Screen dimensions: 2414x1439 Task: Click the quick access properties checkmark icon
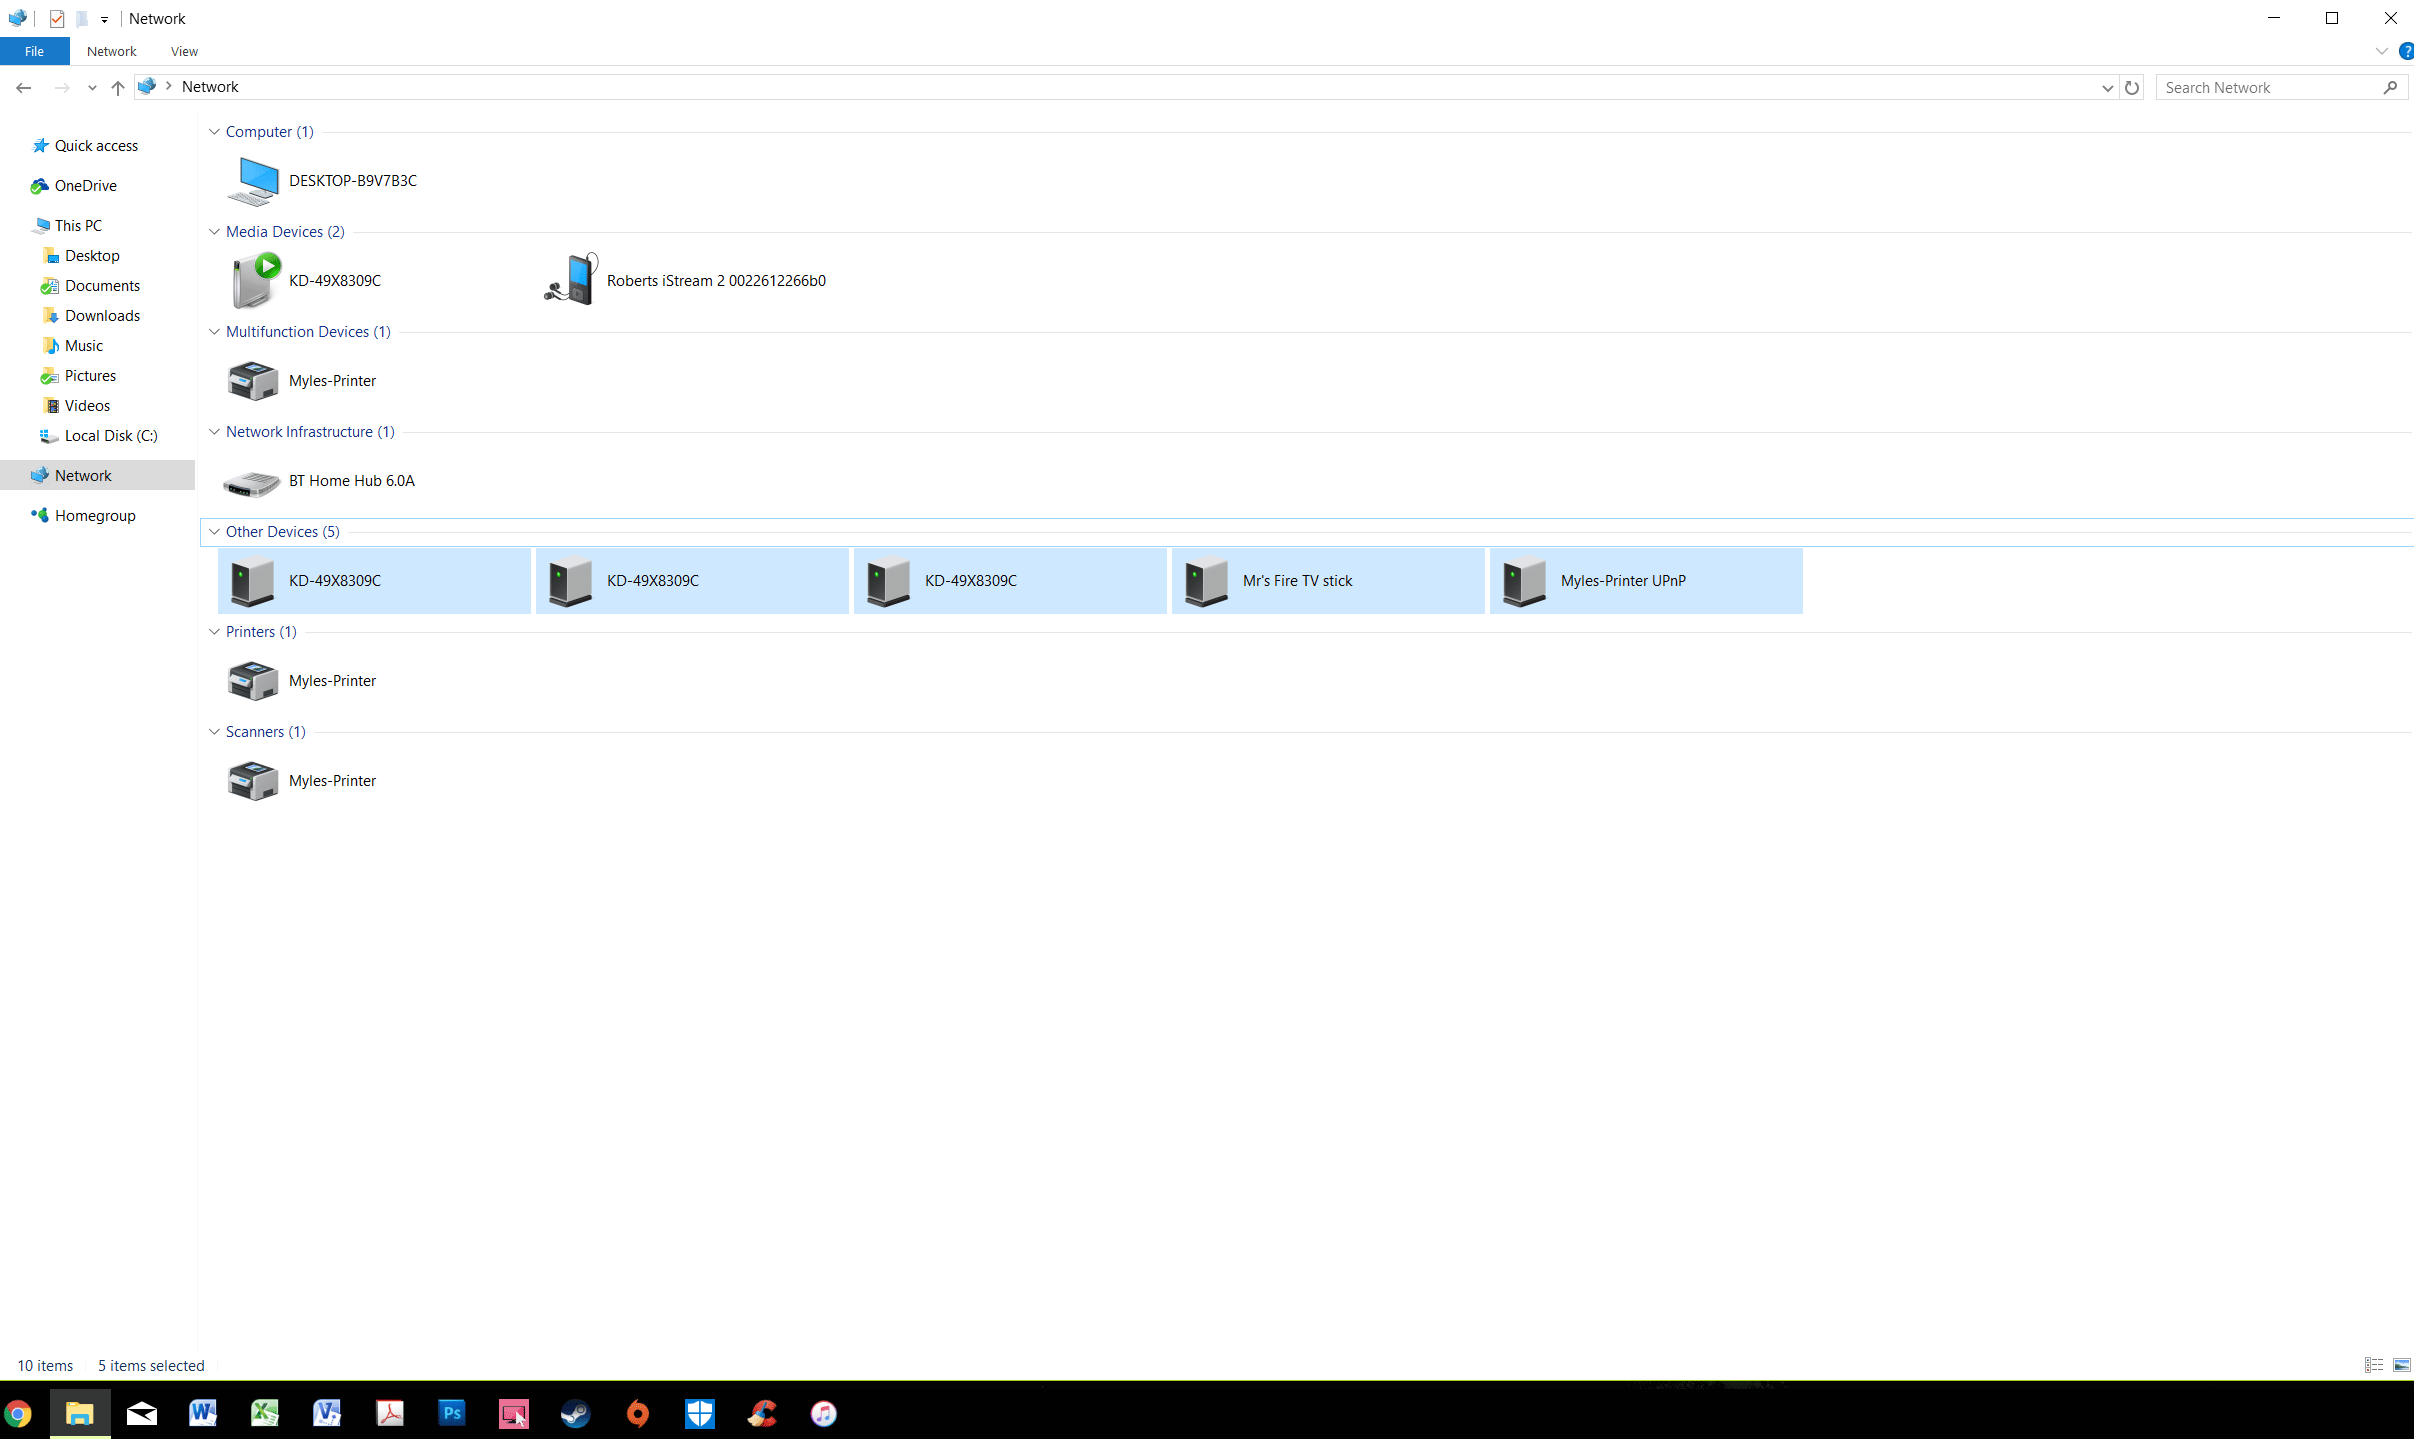point(57,19)
